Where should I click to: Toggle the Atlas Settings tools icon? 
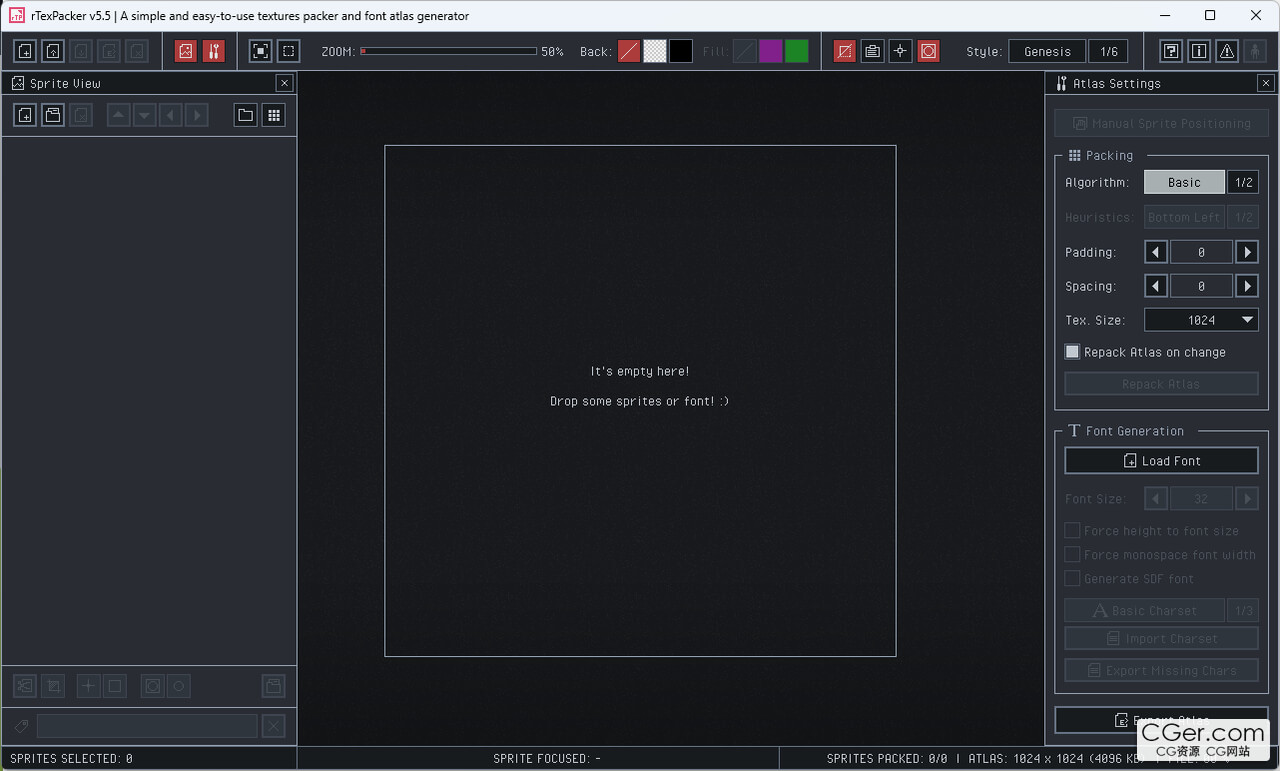(x=213, y=51)
